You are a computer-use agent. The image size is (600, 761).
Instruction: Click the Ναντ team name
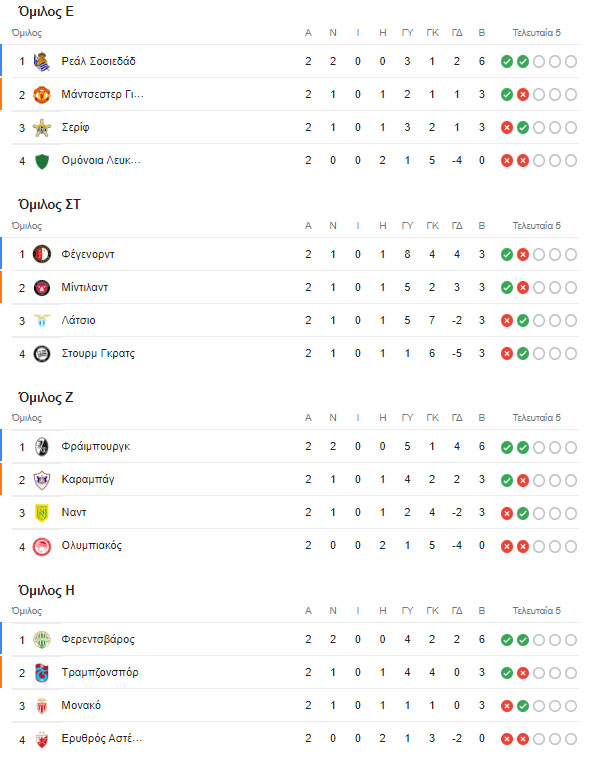74,512
